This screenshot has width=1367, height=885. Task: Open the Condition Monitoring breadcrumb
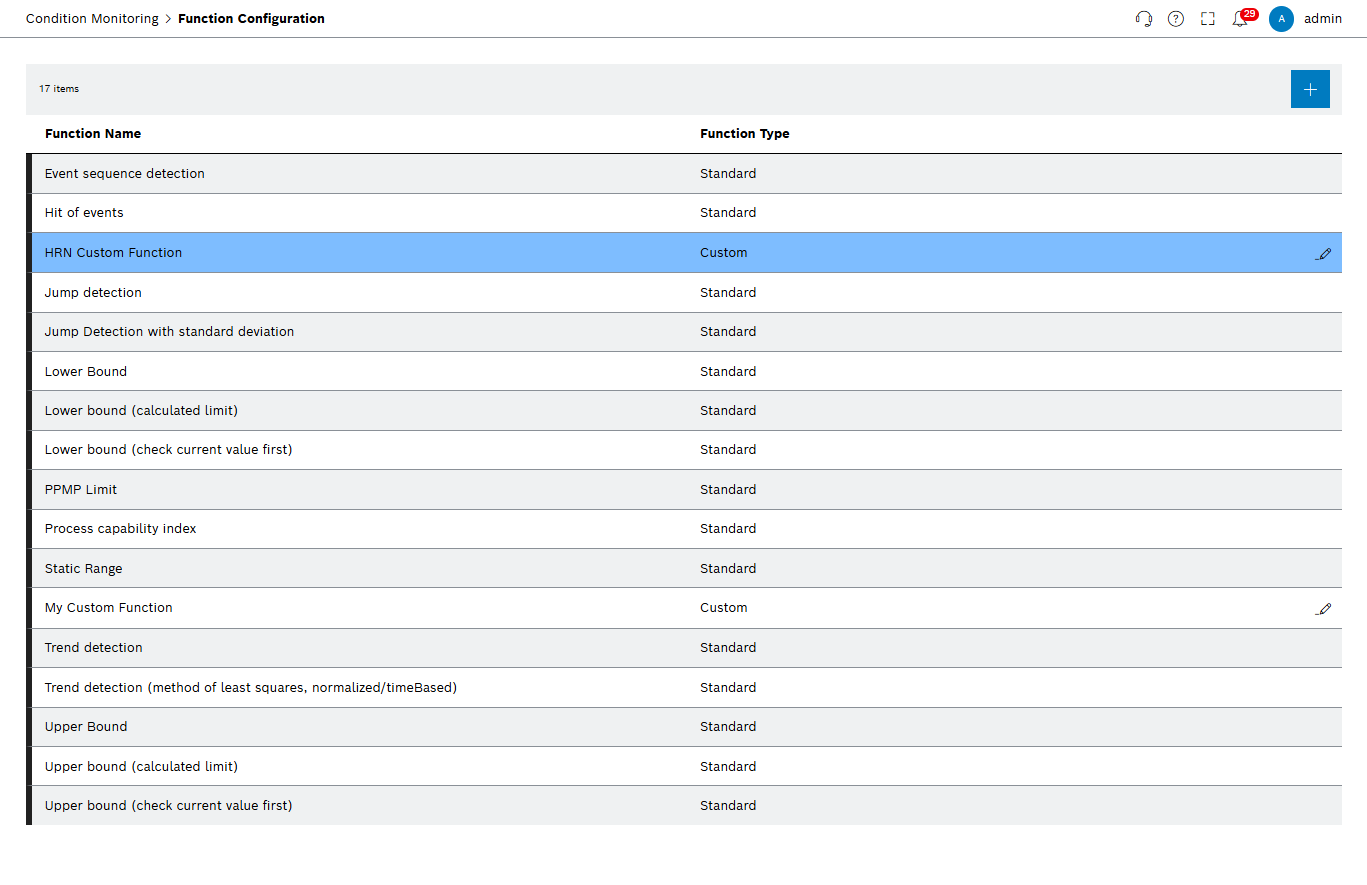[x=92, y=18]
